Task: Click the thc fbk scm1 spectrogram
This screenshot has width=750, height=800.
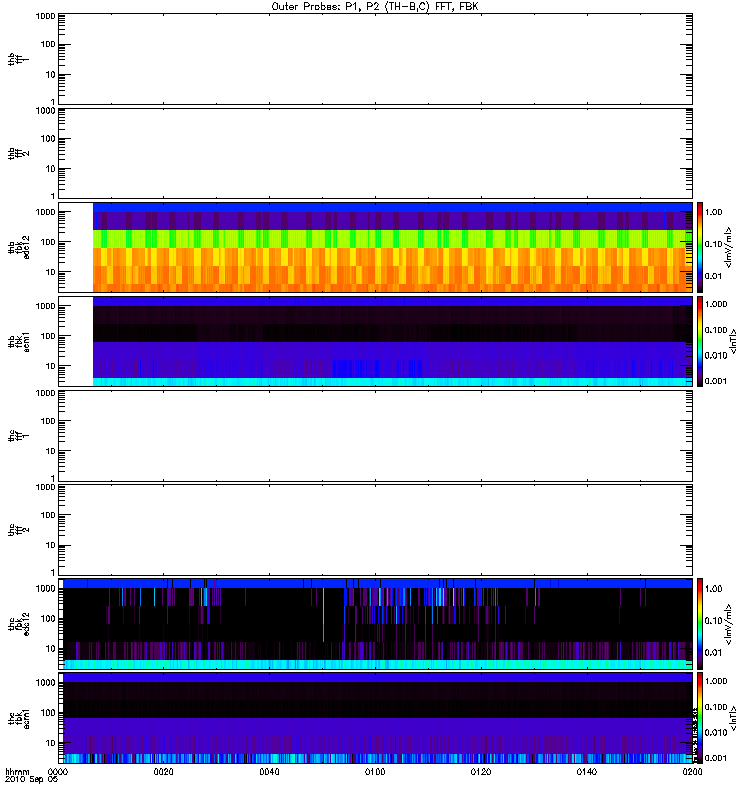Action: [377, 718]
